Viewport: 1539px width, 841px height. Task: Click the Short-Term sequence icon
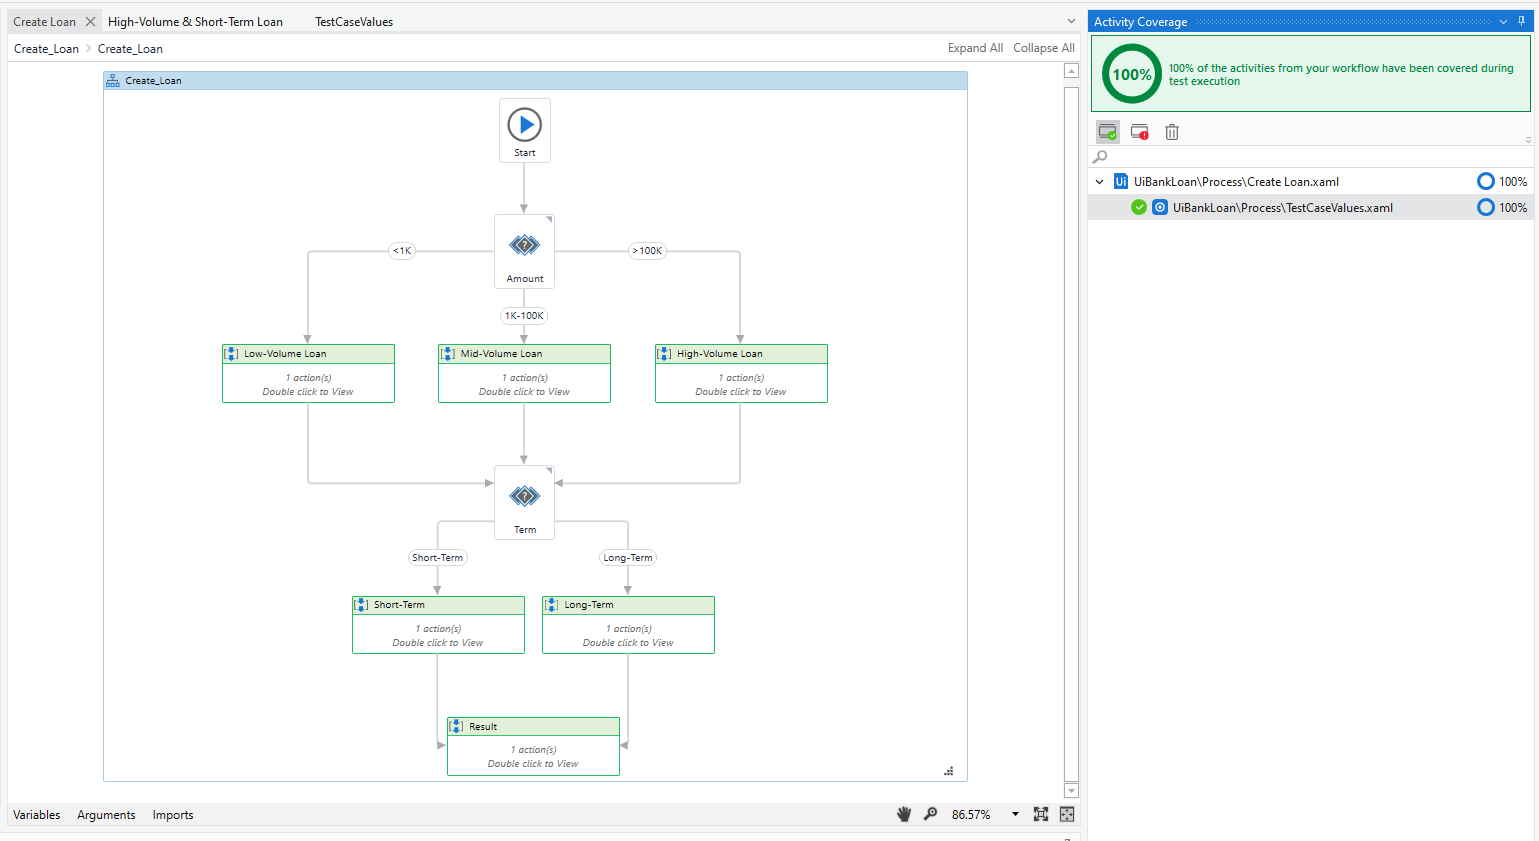tap(361, 605)
